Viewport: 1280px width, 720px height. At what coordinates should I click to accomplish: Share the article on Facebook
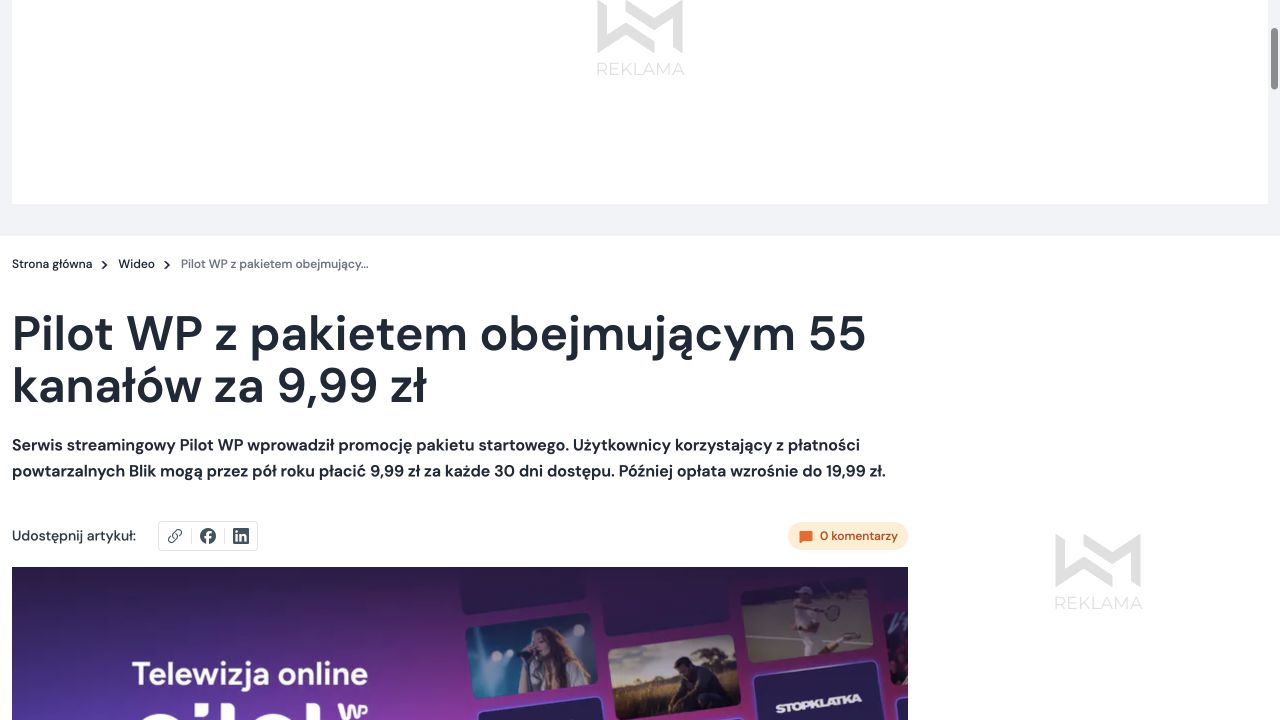coord(208,536)
